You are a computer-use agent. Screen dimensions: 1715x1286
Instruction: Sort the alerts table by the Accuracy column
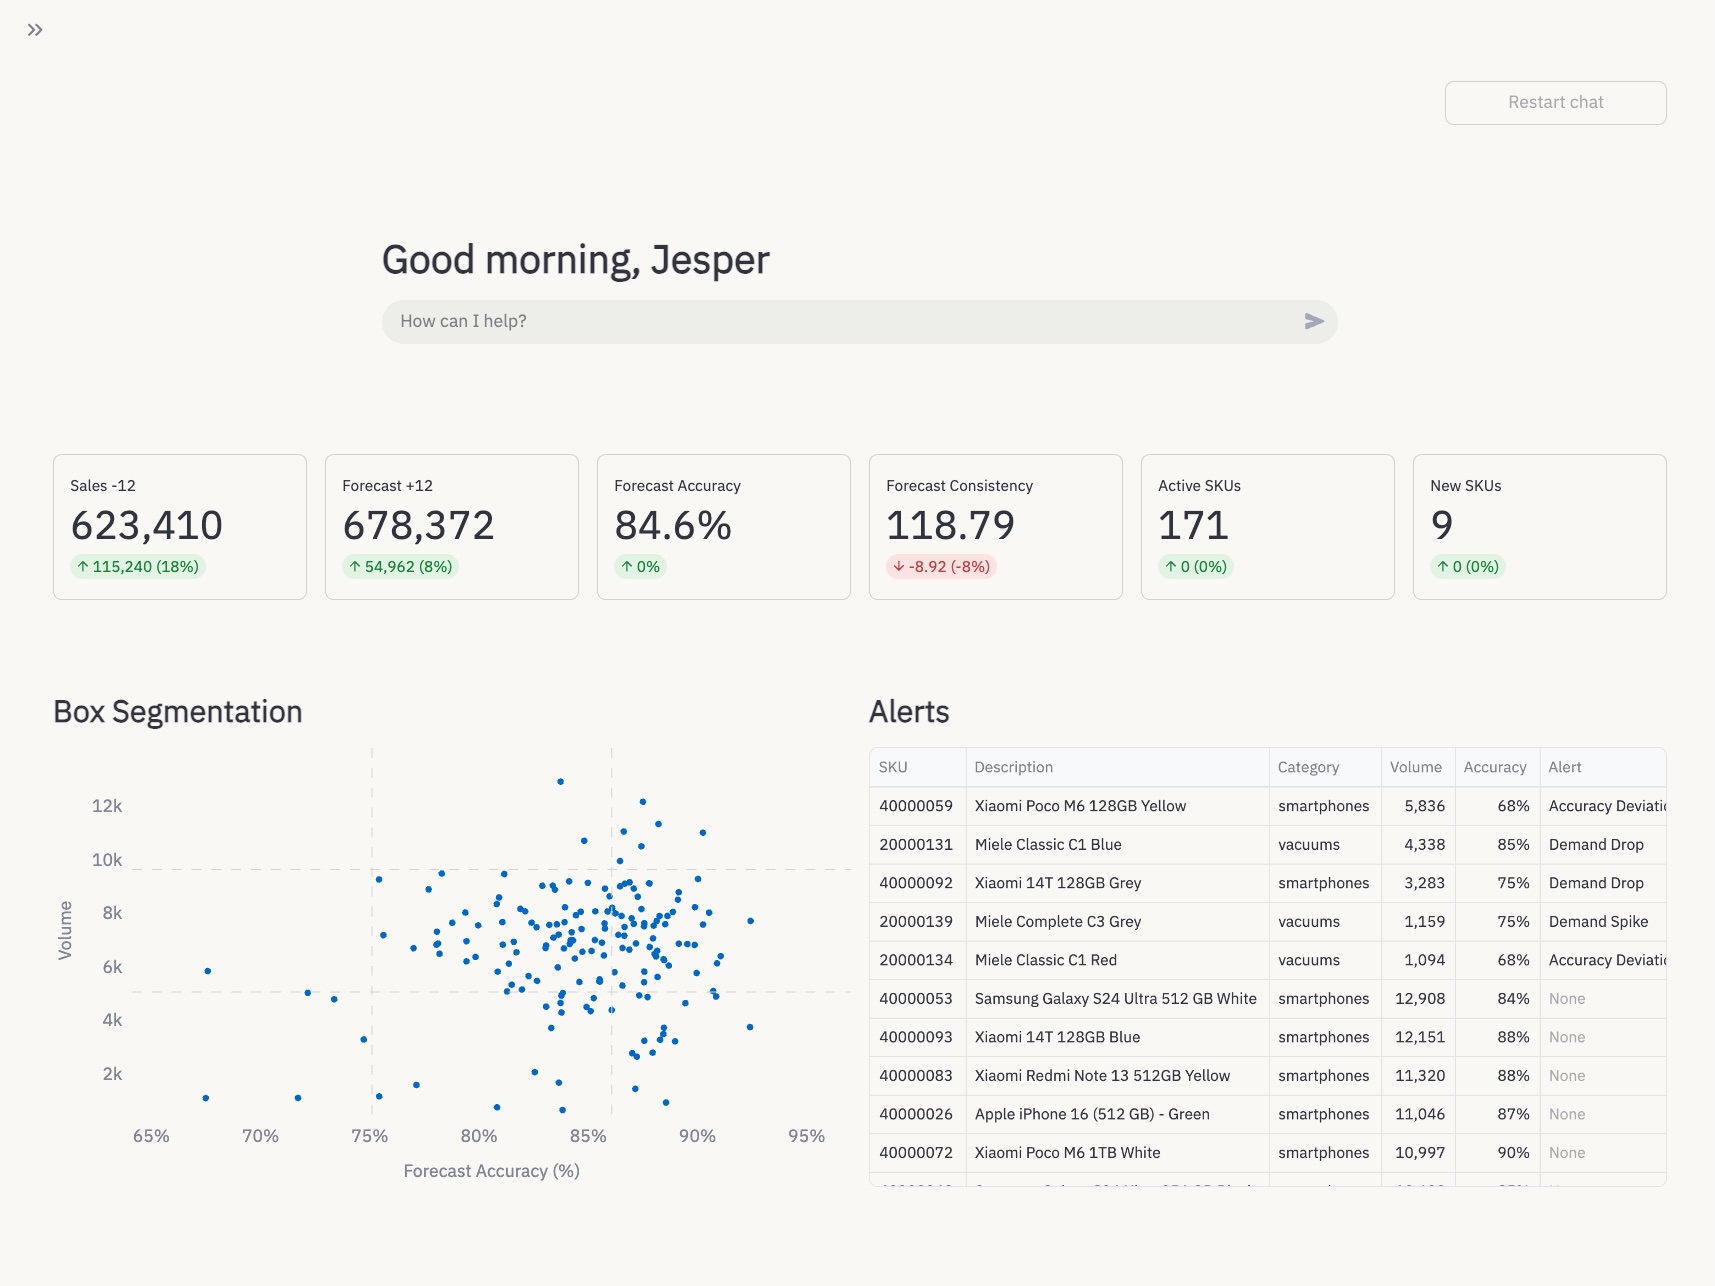1495,767
